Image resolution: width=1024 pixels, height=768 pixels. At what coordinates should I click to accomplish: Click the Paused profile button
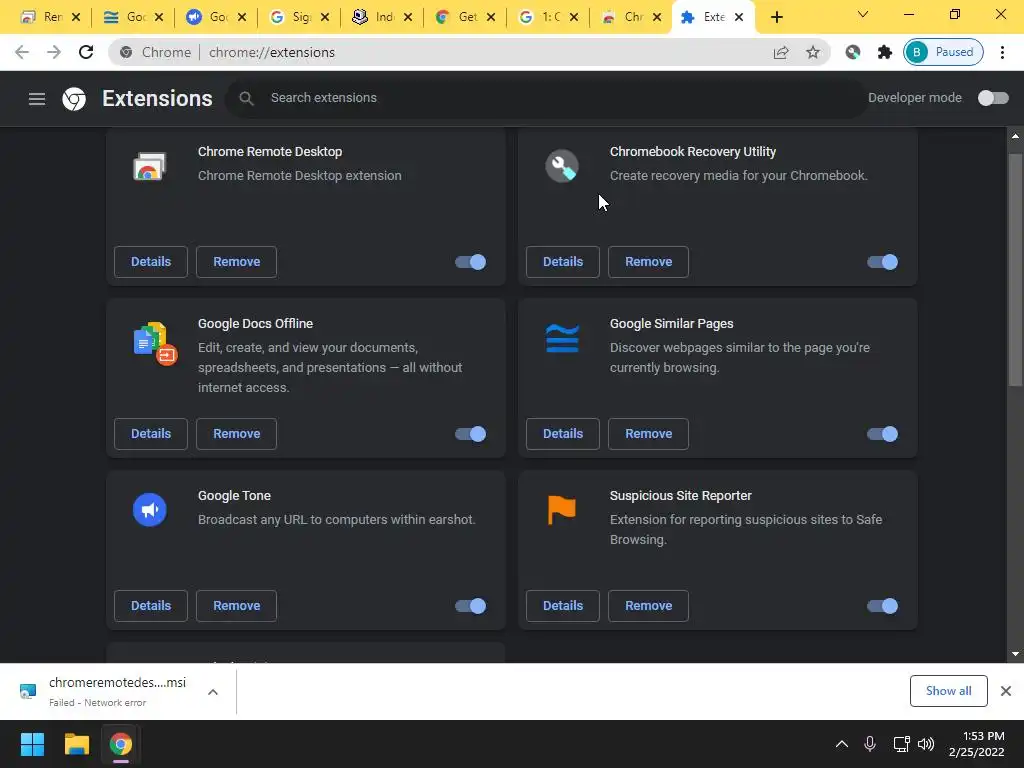[943, 52]
